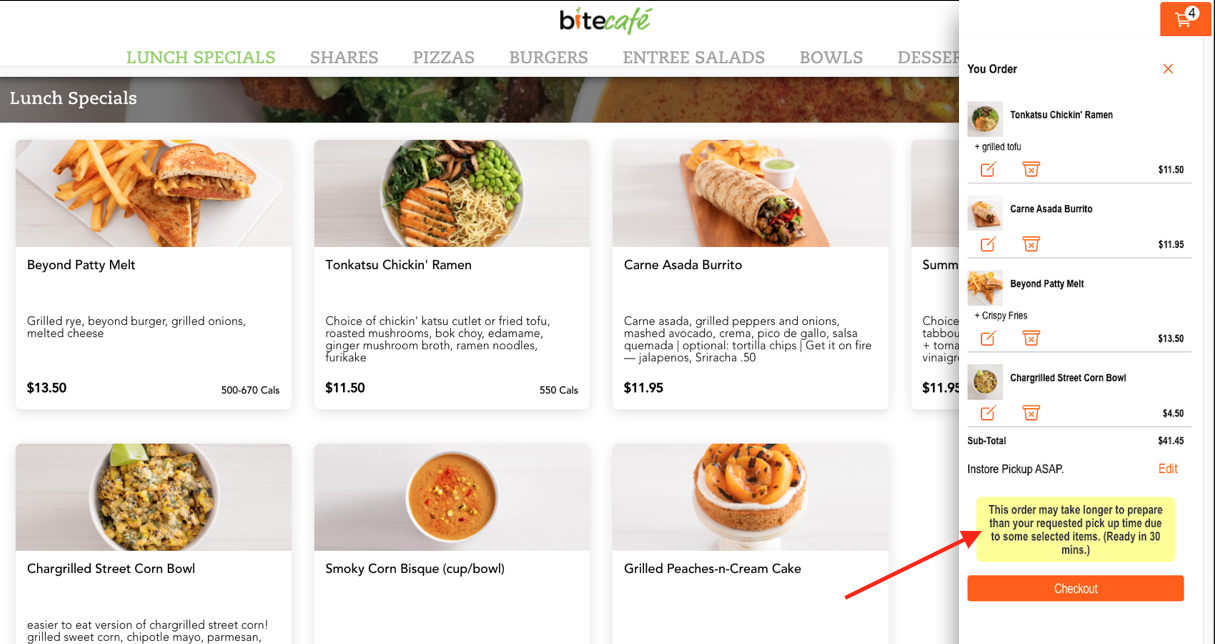
Task: Open the Grilled Peaches-n-Cream Cake card
Action: [750, 544]
